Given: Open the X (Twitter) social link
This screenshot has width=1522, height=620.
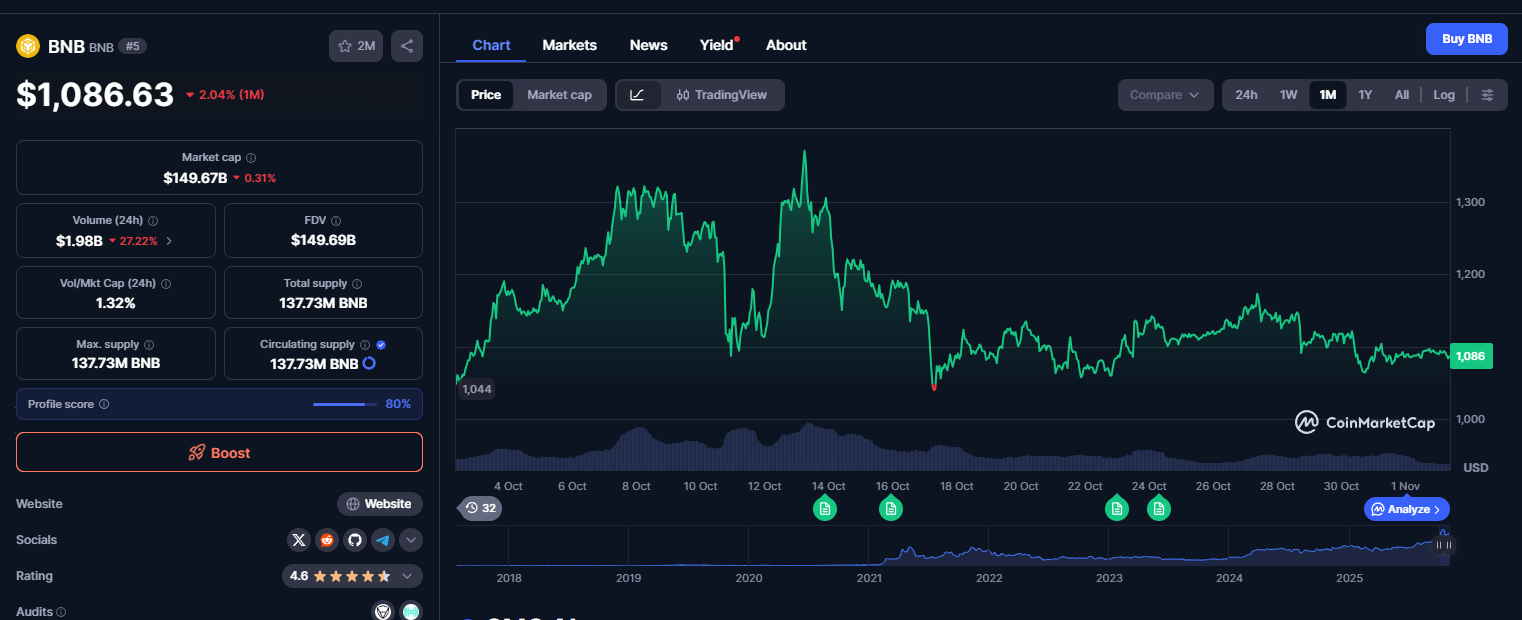Looking at the screenshot, I should pyautogui.click(x=299, y=541).
